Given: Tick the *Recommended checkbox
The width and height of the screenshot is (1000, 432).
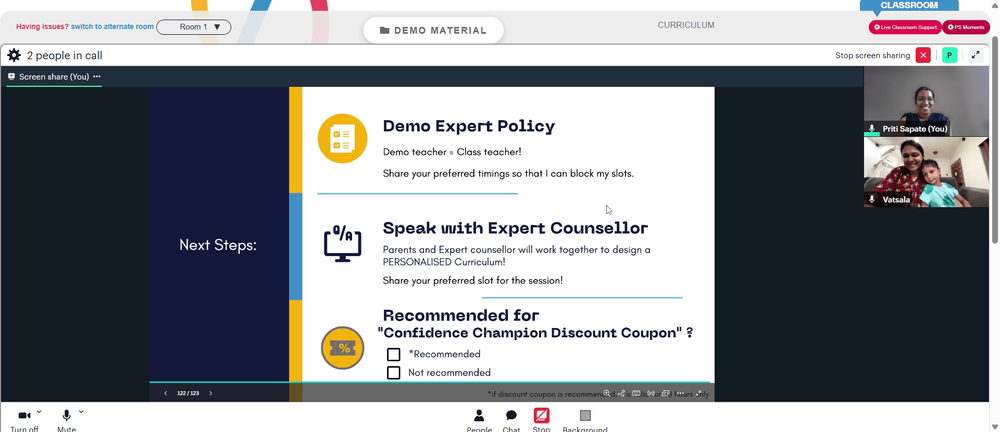Looking at the screenshot, I should coord(393,354).
